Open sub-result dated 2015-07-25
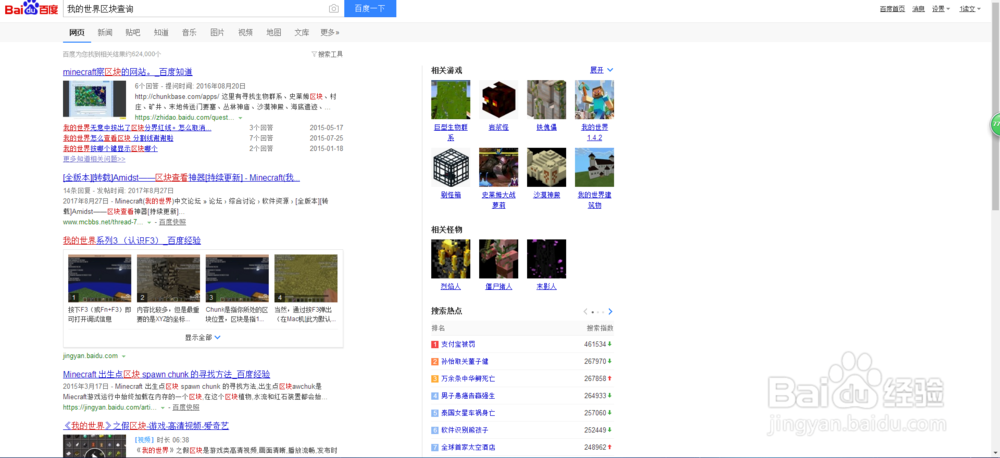 pos(118,138)
